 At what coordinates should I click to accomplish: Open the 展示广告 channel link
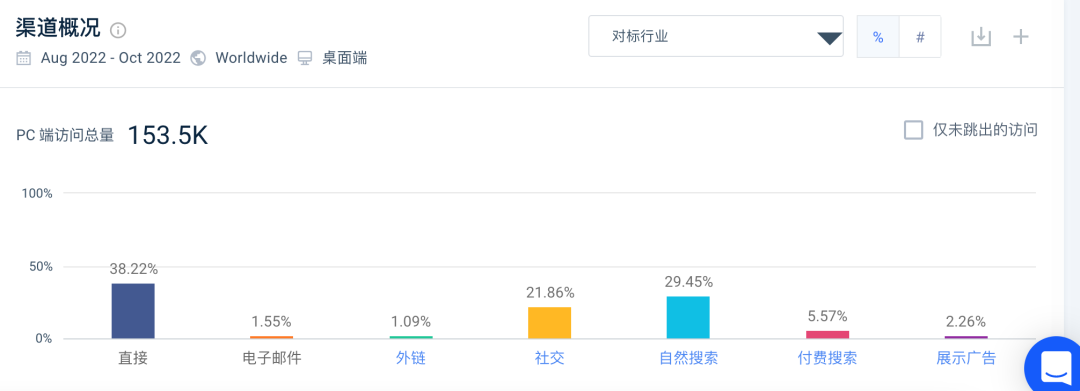tap(966, 359)
